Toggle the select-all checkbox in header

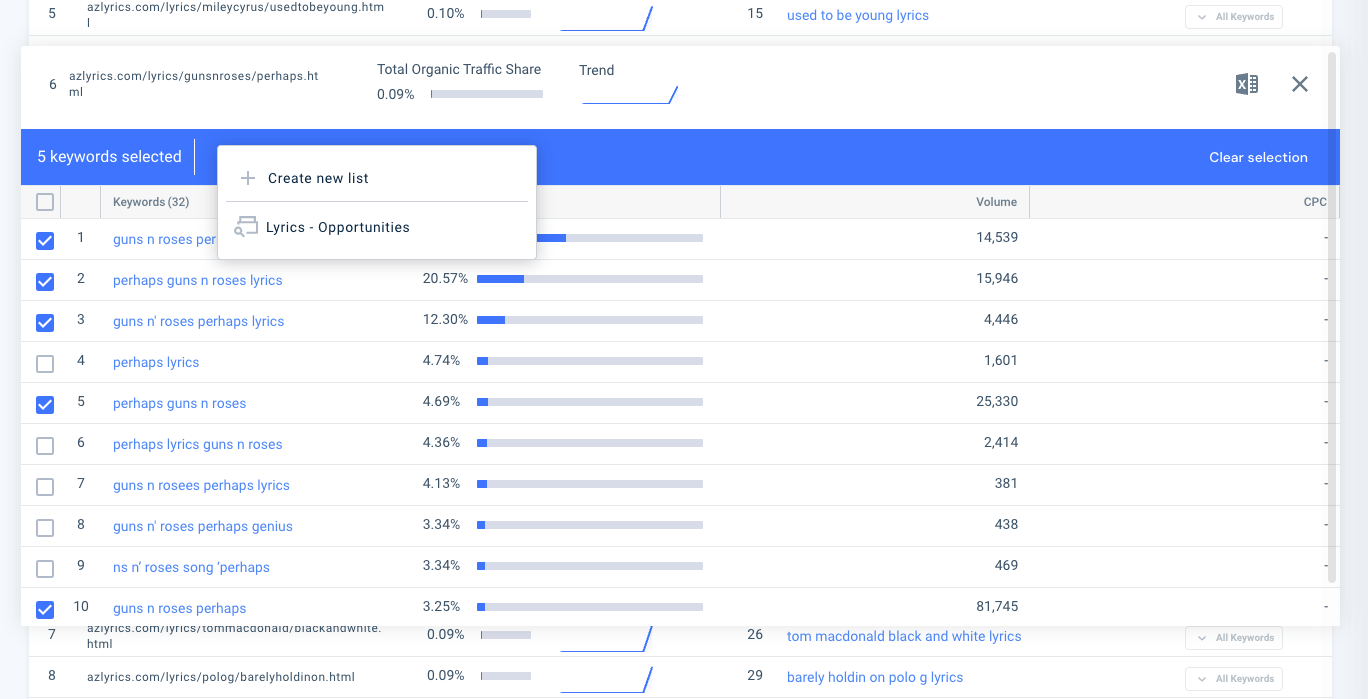pyautogui.click(x=44, y=201)
